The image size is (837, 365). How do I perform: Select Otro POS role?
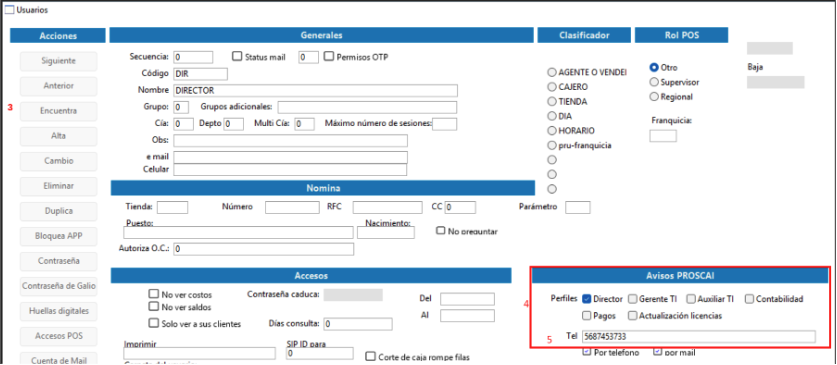click(653, 68)
